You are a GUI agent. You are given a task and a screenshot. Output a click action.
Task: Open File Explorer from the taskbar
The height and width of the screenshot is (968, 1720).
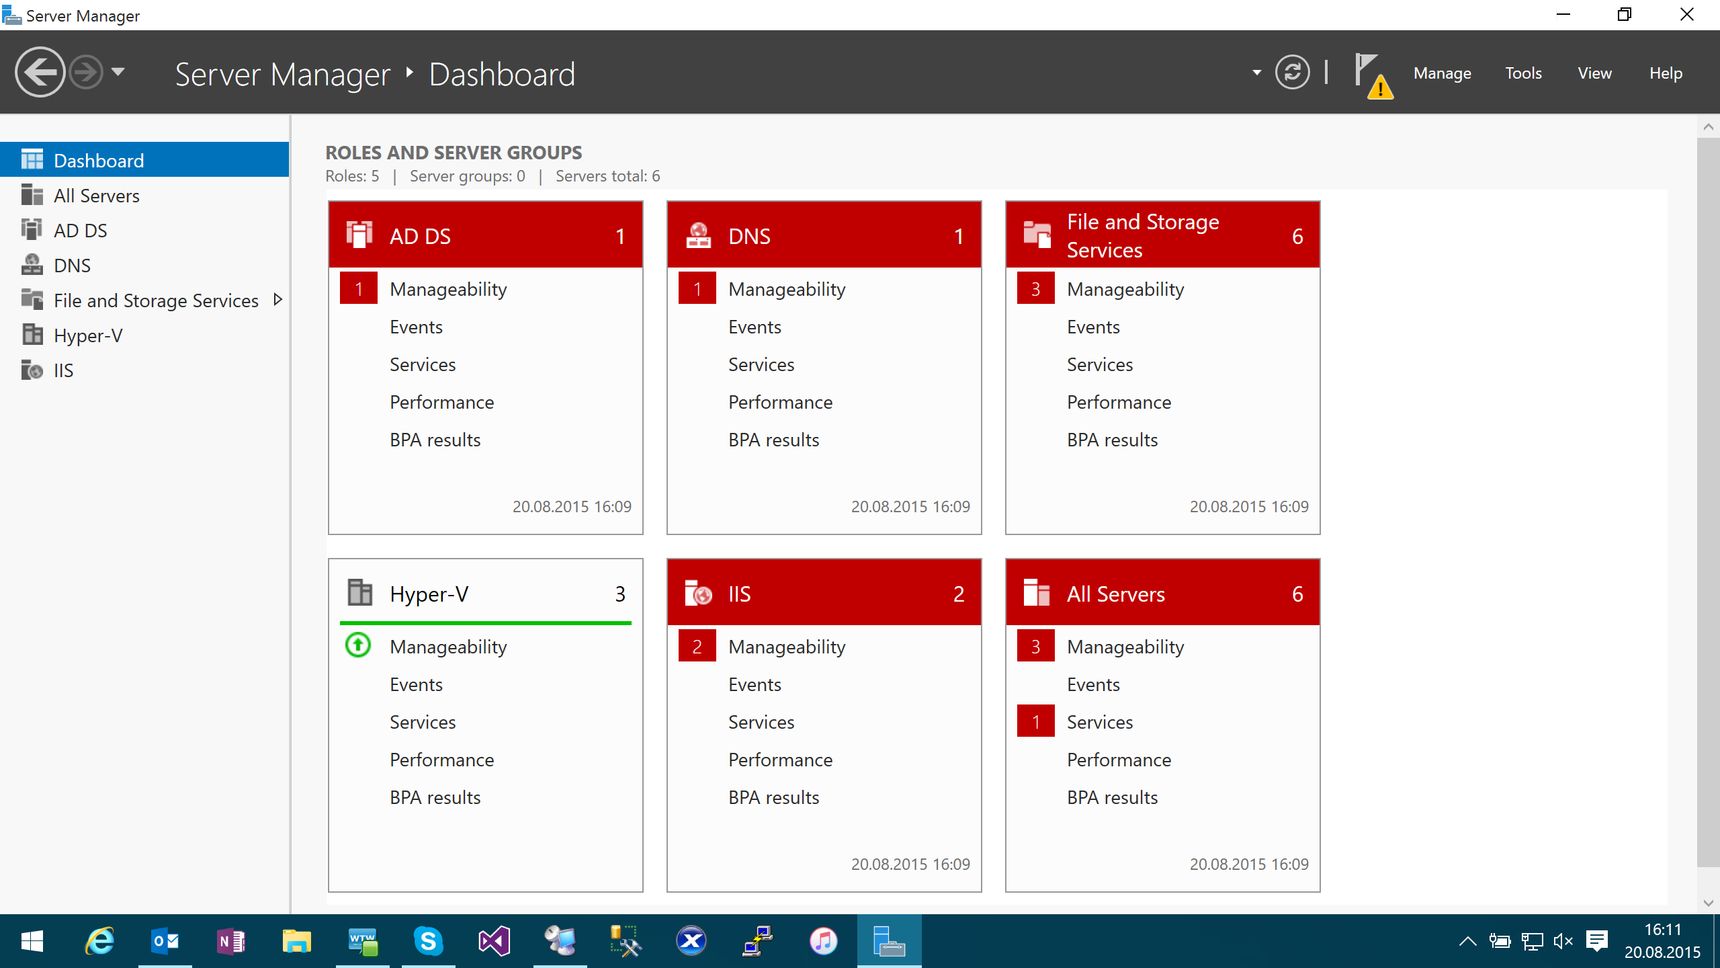point(297,941)
